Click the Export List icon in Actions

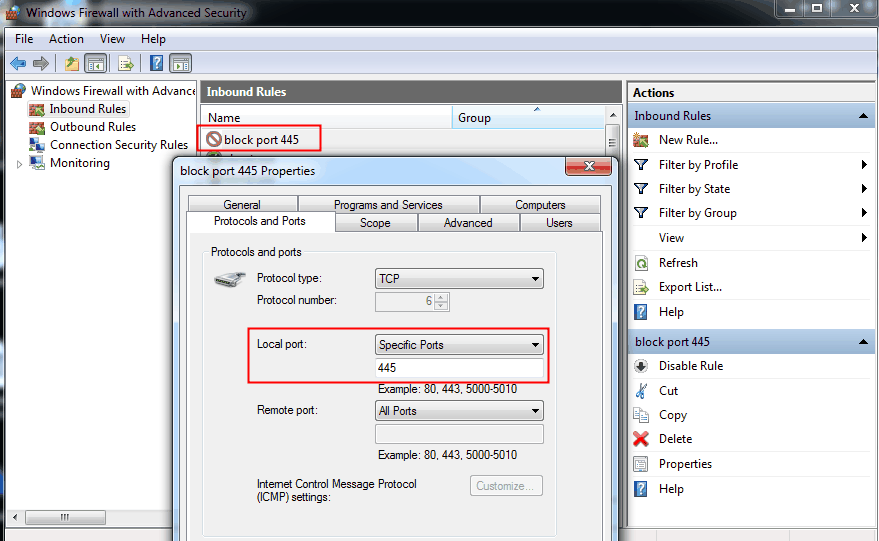[641, 287]
